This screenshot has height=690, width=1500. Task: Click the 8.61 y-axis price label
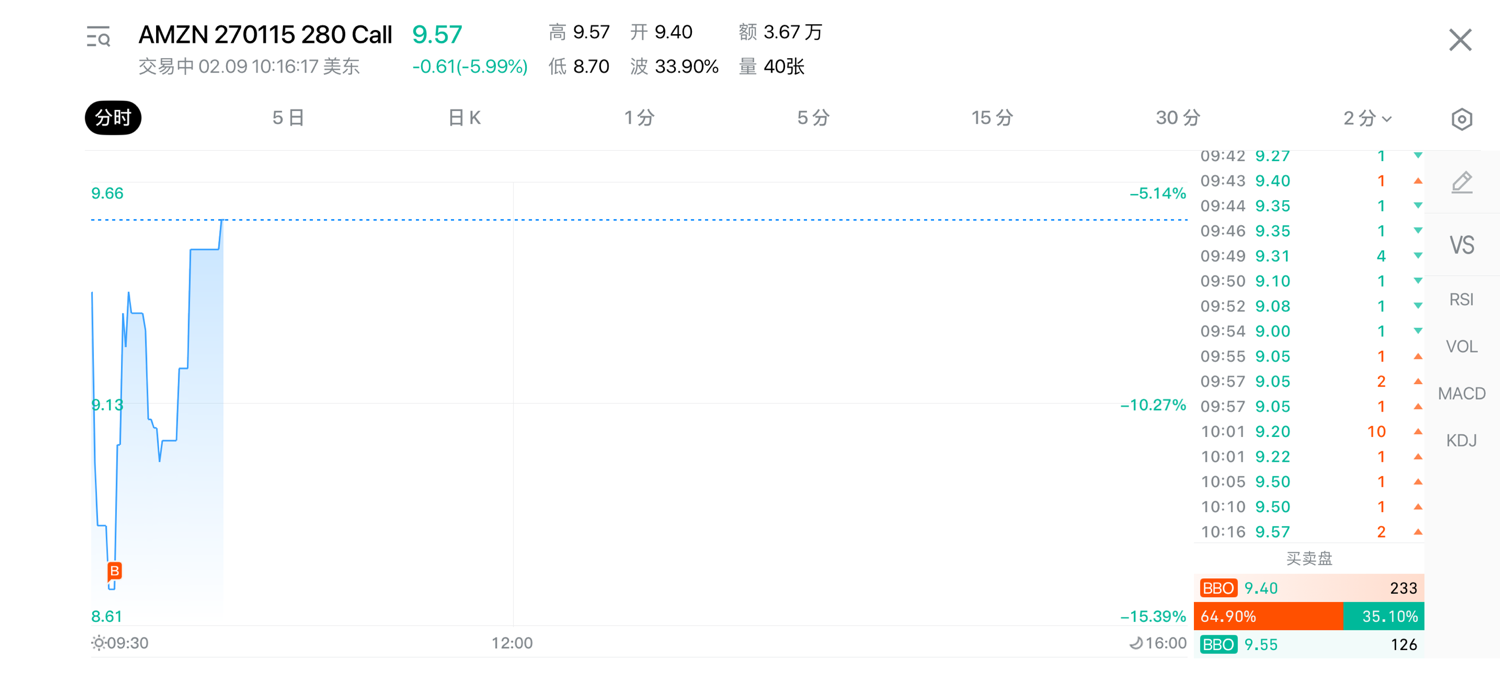click(x=107, y=617)
